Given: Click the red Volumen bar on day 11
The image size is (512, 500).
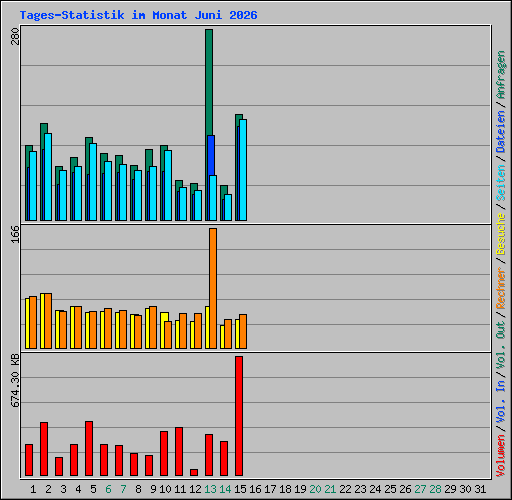Looking at the screenshot, I should (179, 452).
